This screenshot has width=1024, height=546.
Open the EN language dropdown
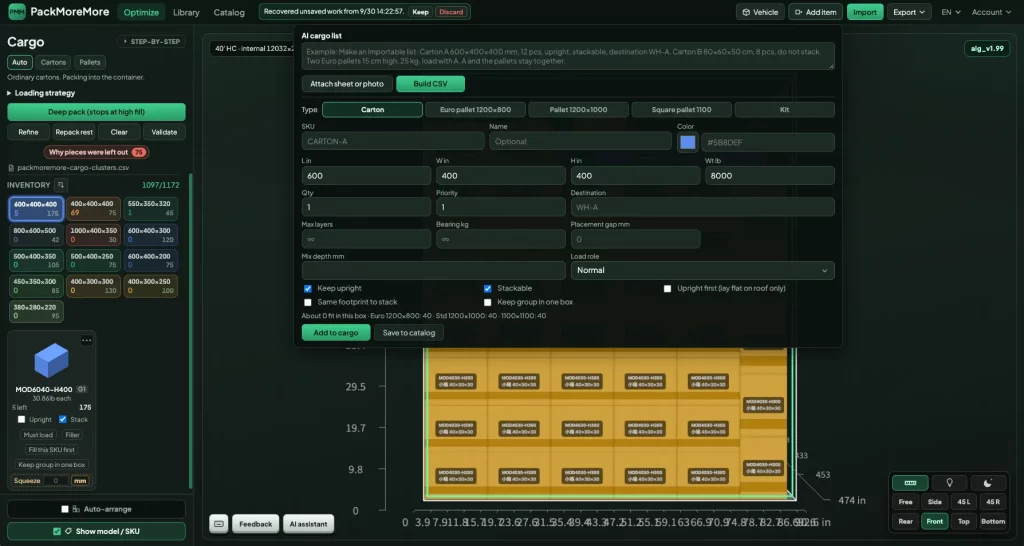coord(951,12)
